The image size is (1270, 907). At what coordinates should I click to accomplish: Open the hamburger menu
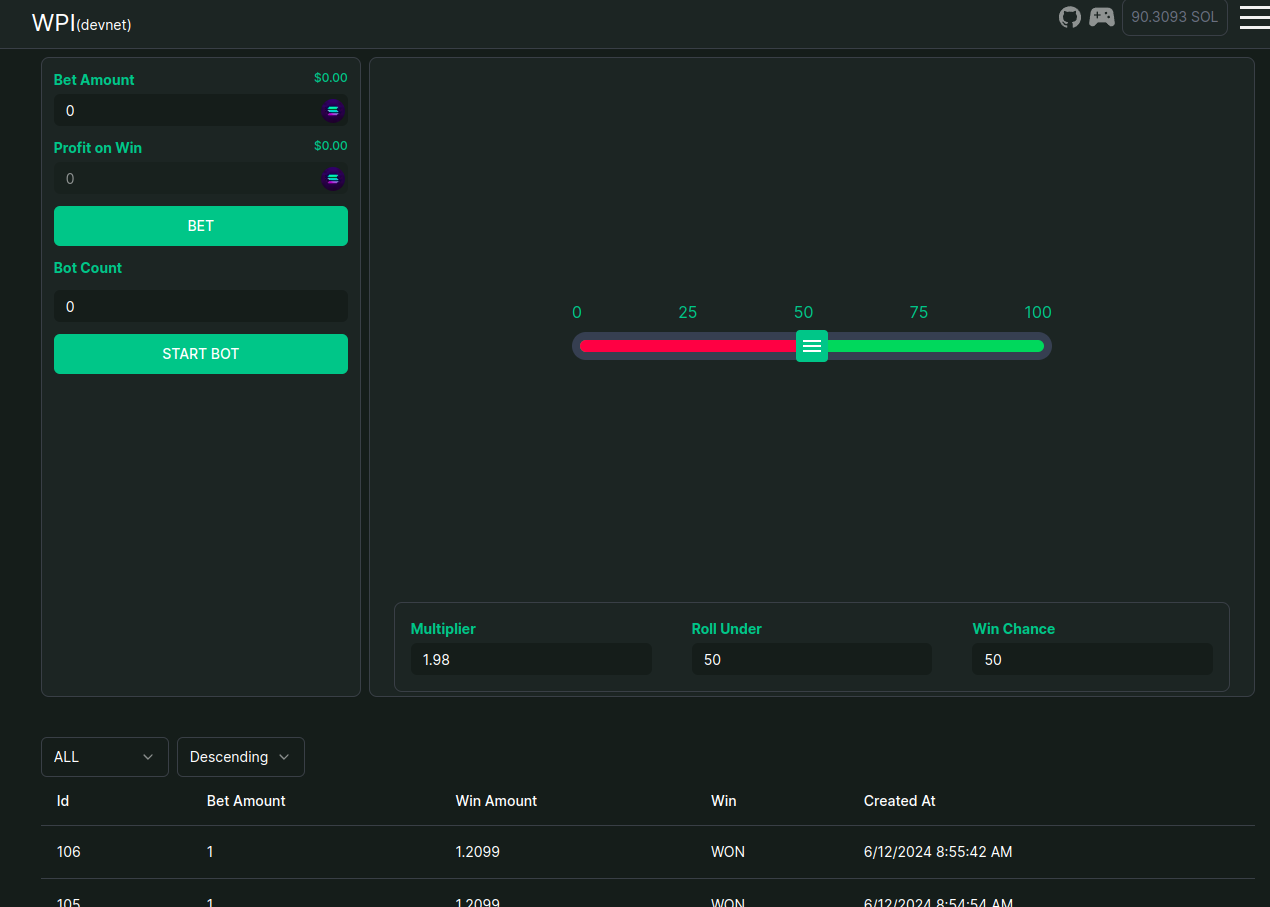click(x=1254, y=17)
